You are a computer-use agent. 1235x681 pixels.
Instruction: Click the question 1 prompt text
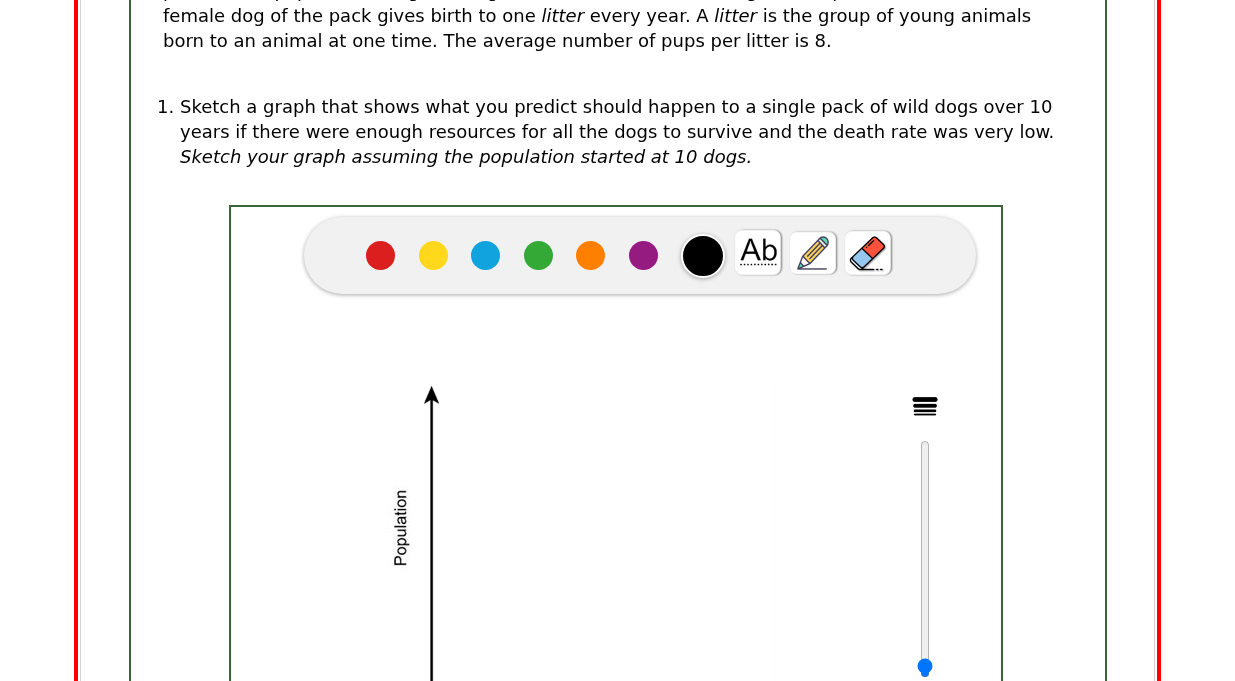coord(616,119)
